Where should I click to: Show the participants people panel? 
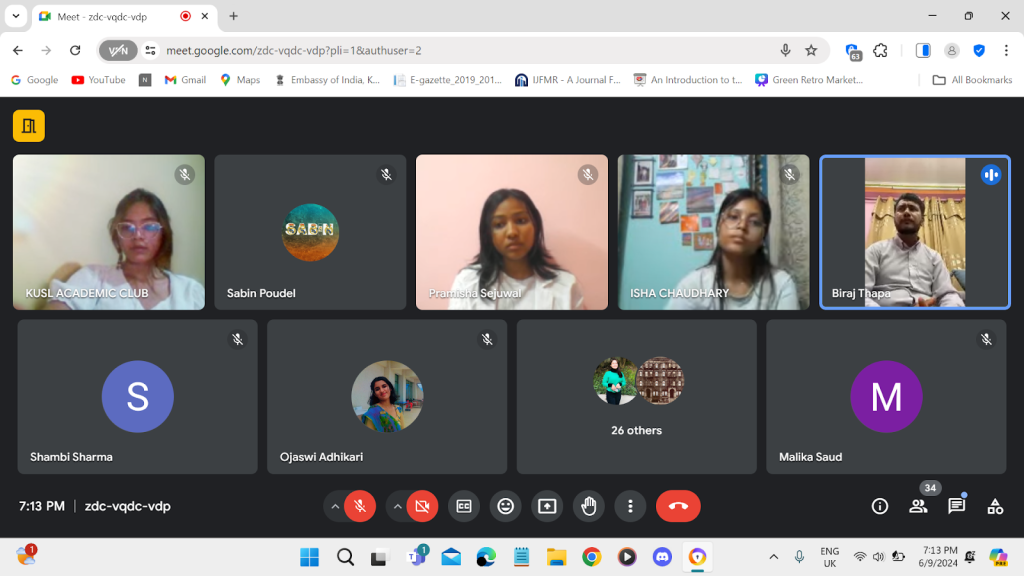coord(918,506)
